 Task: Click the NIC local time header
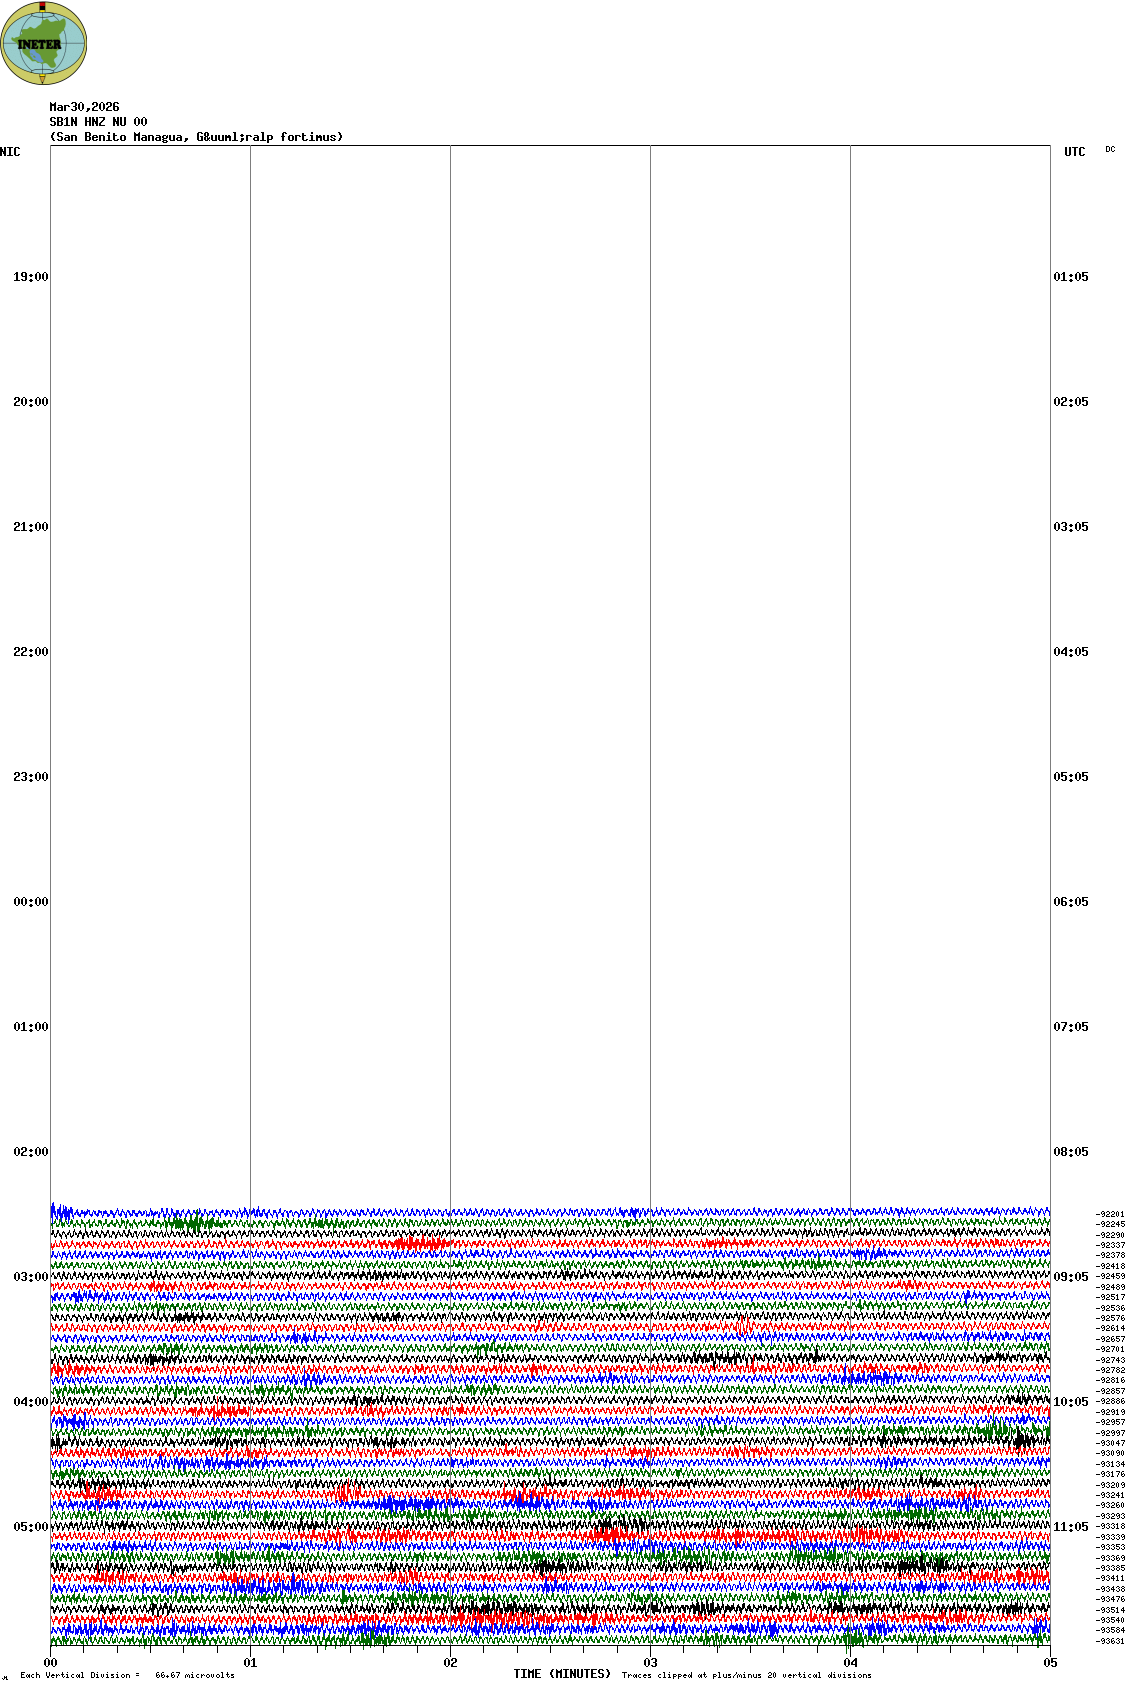pyautogui.click(x=10, y=152)
